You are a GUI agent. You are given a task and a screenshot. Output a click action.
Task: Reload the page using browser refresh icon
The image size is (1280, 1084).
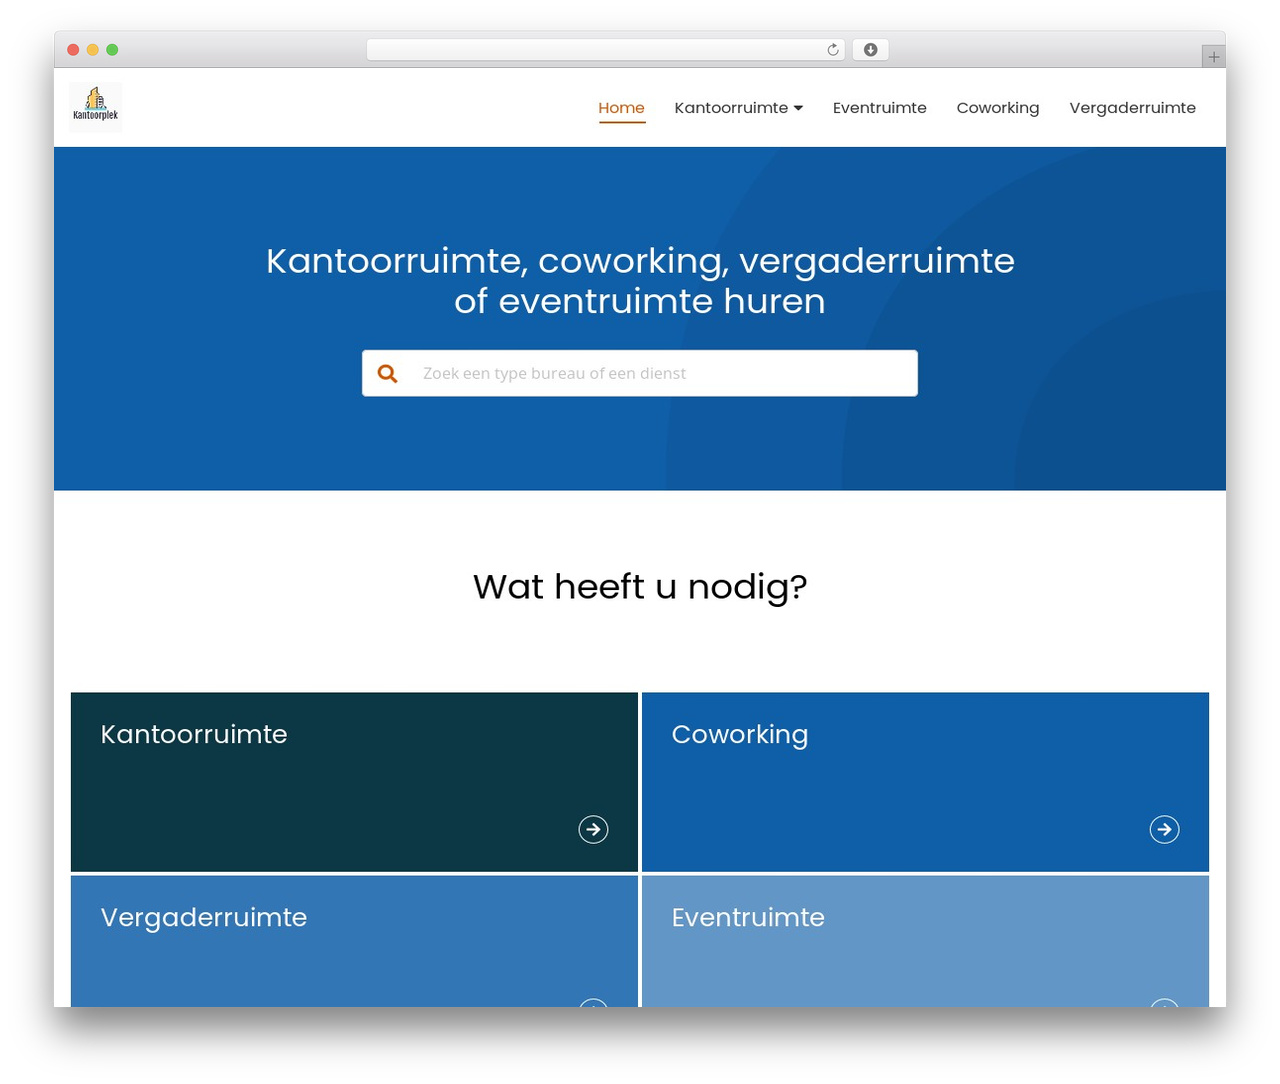point(832,50)
